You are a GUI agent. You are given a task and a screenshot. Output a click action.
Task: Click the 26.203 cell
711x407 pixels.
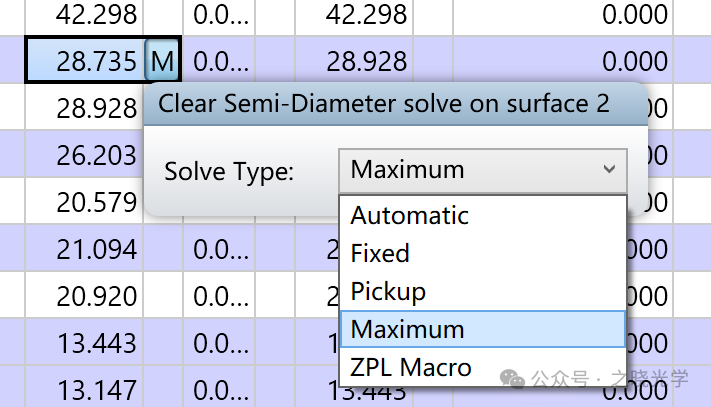click(x=84, y=155)
